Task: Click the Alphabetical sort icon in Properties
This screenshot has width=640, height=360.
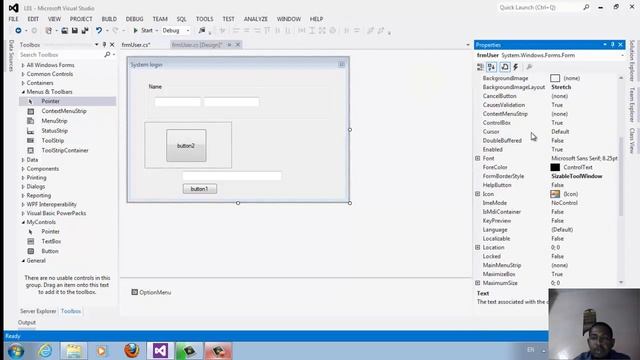Action: 491,67
